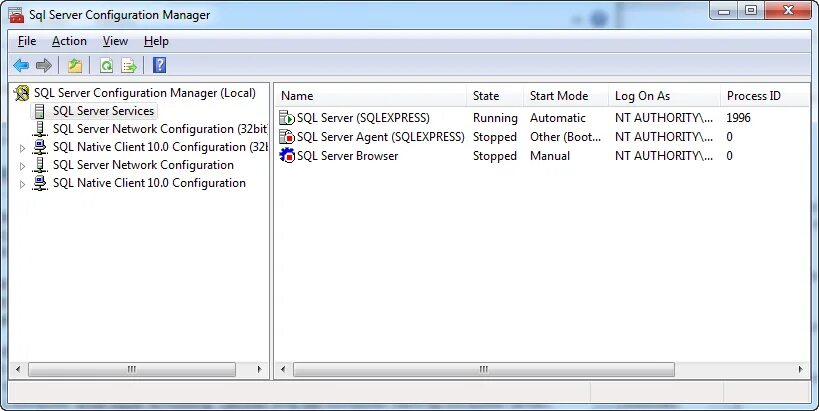Open the View menu
The width and height of the screenshot is (819, 411).
click(115, 41)
